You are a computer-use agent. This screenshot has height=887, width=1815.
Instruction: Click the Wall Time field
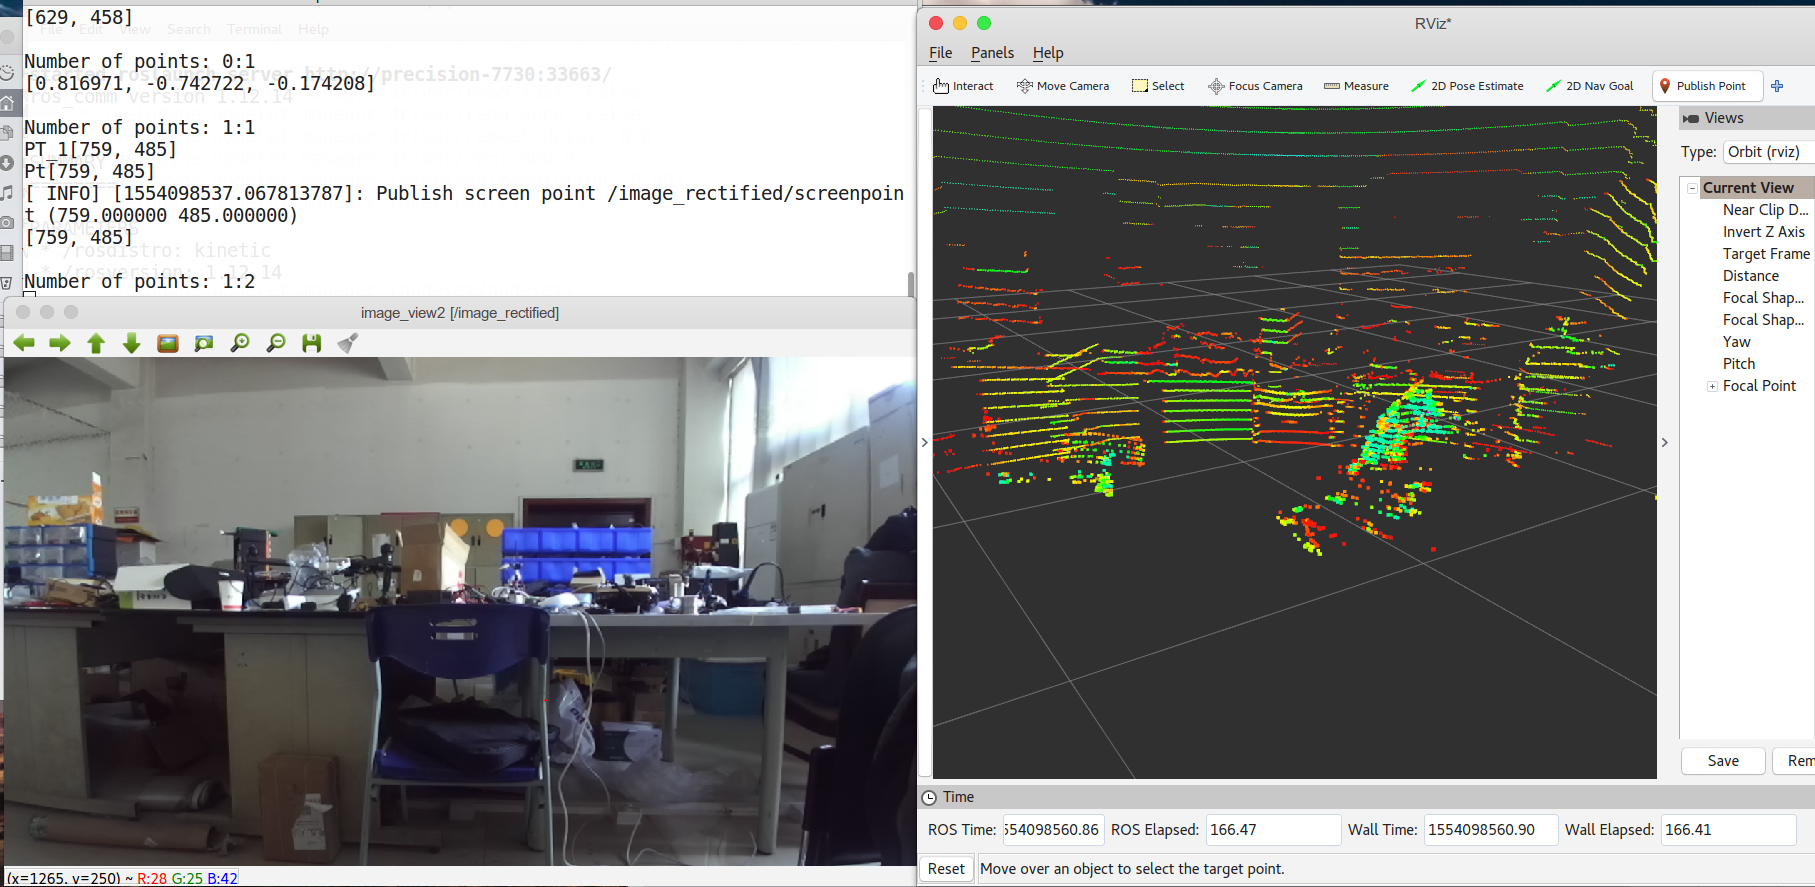pos(1490,830)
